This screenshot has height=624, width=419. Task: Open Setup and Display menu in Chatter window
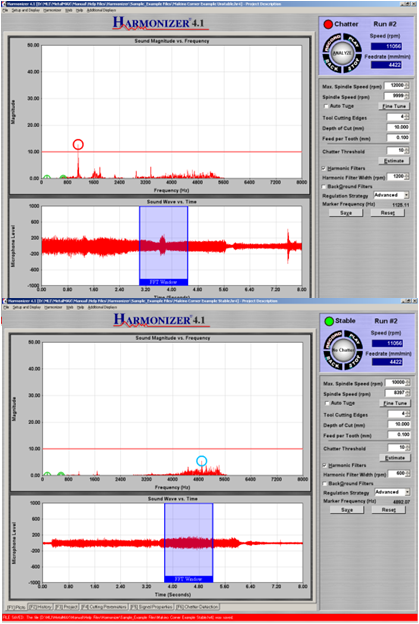tap(25, 10)
